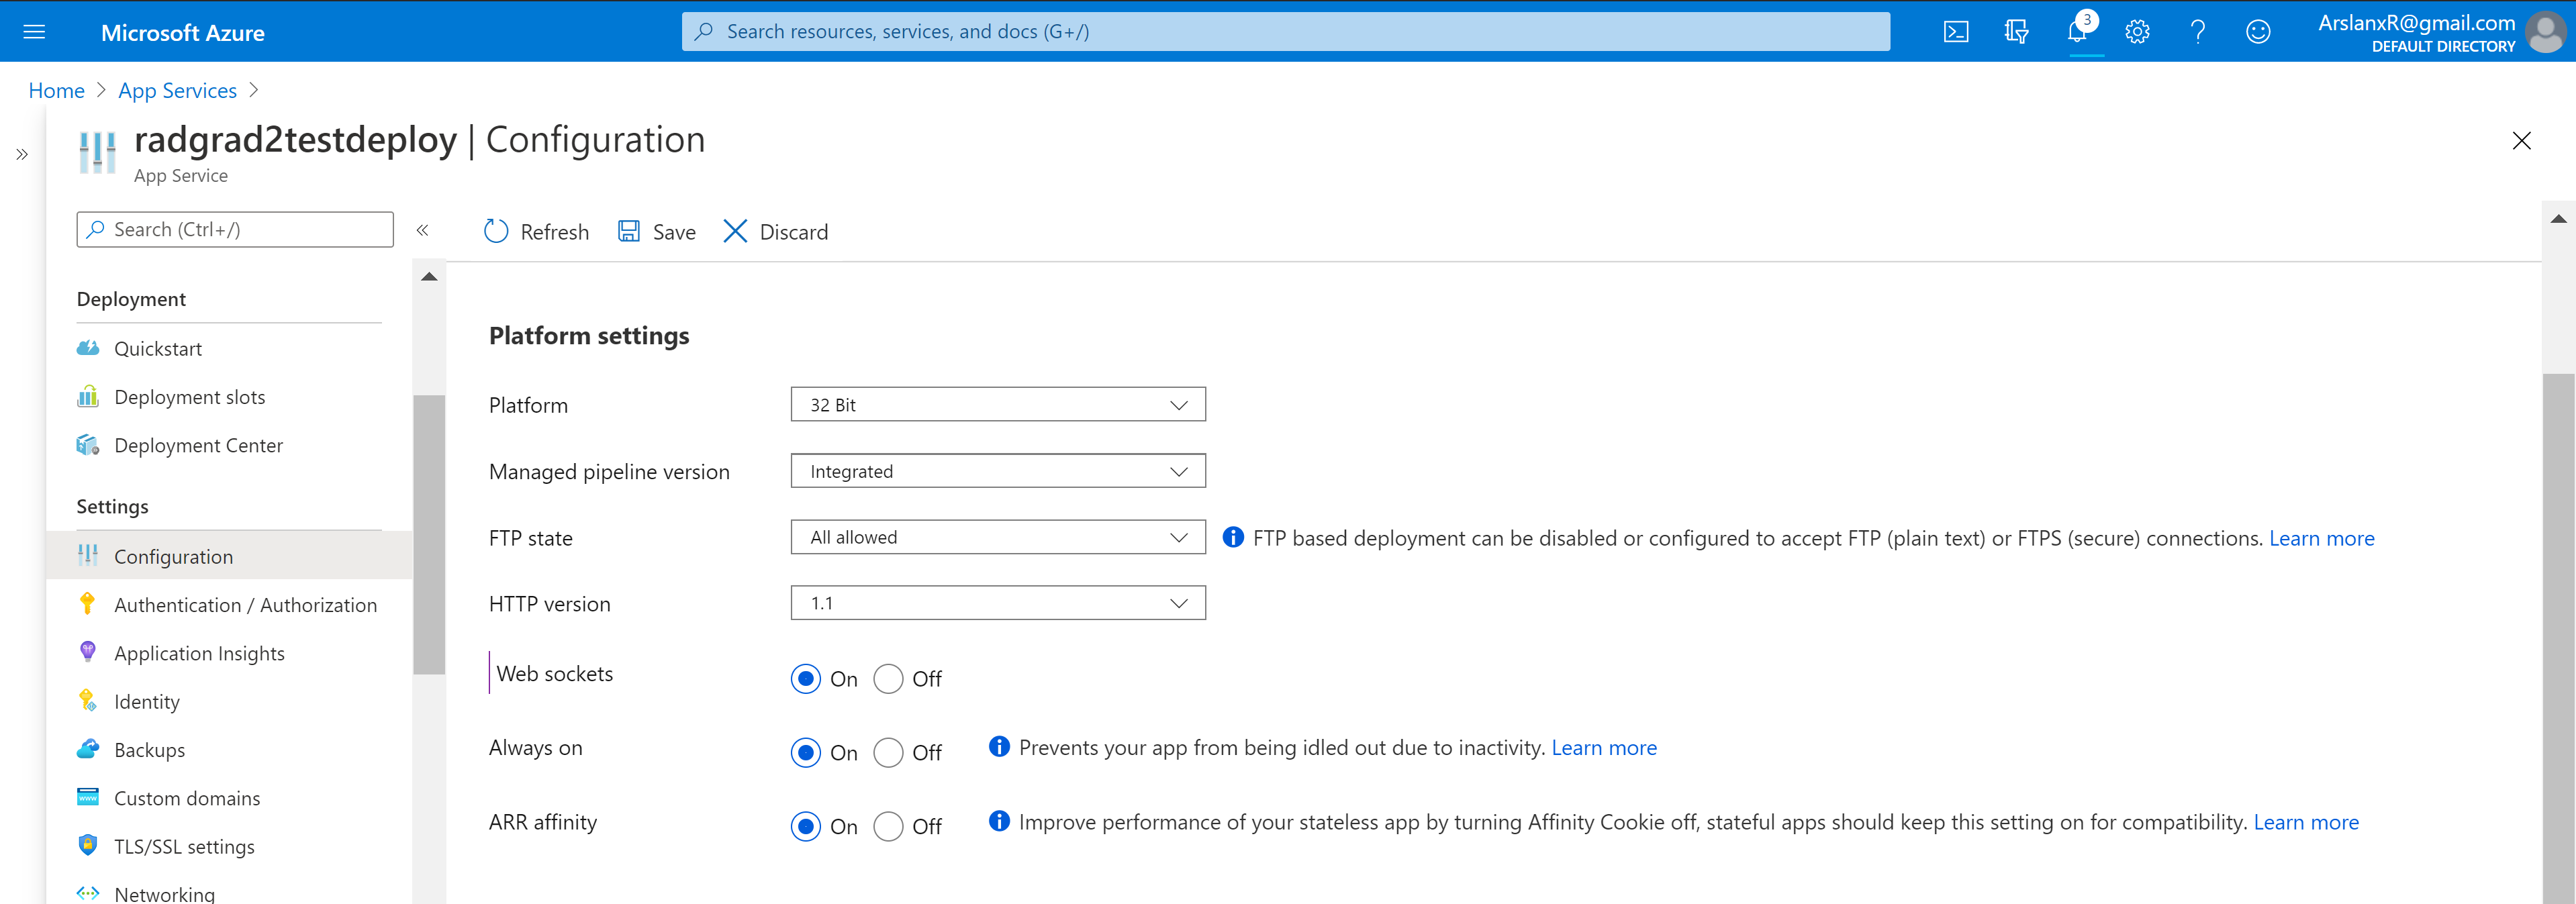The width and height of the screenshot is (2576, 904).
Task: Open the feedback smiley icon
Action: pos(2257,32)
